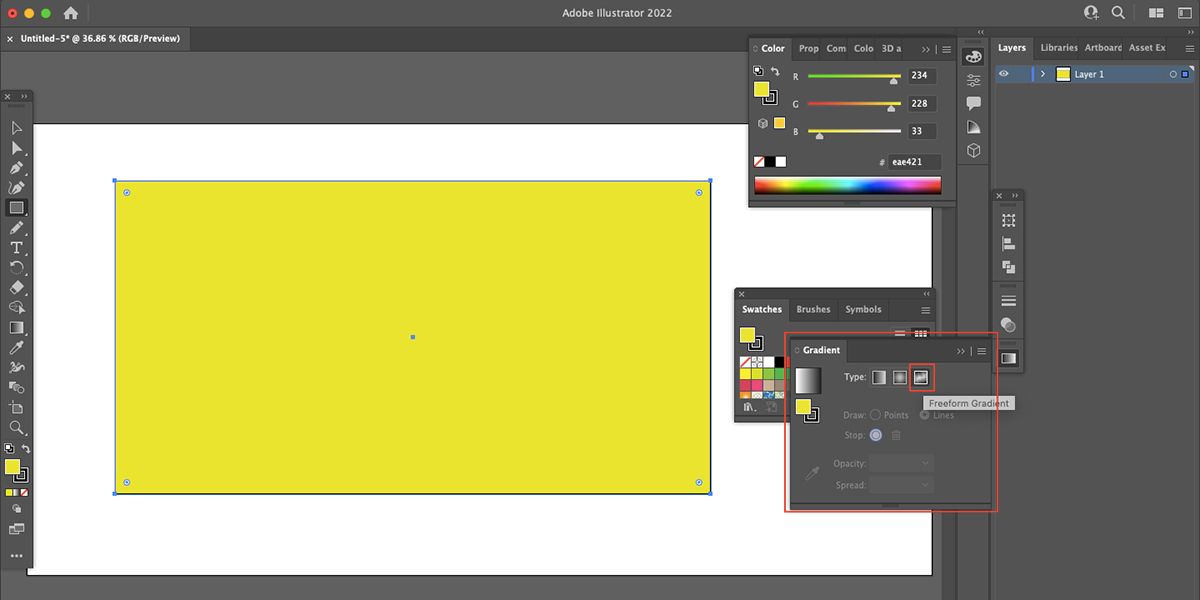Select the Linear Gradient type icon
The width and height of the screenshot is (1200, 600).
tap(879, 377)
